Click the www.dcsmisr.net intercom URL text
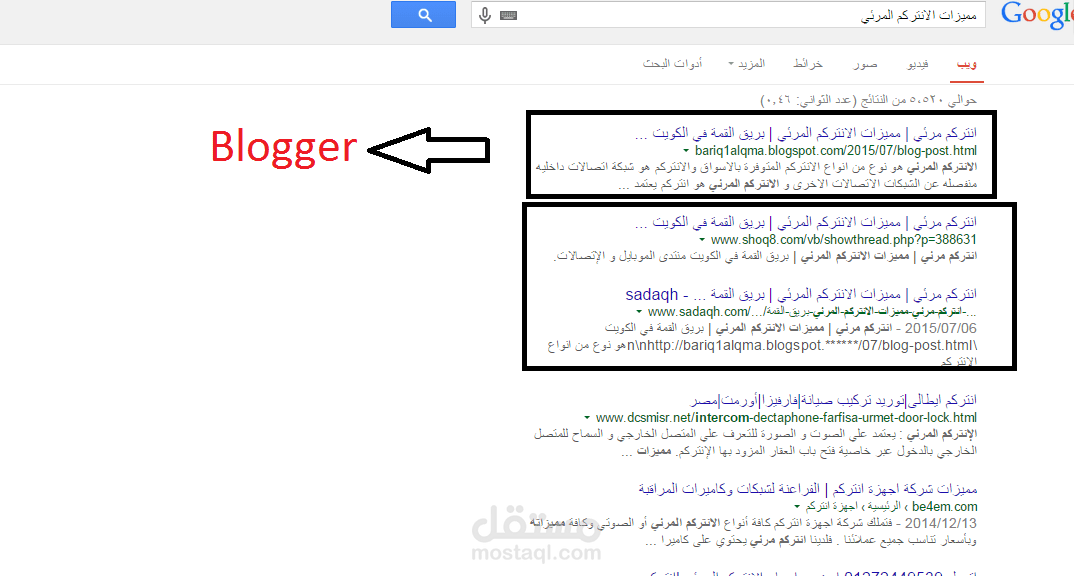This screenshot has height=576, width=1074. [x=786, y=418]
